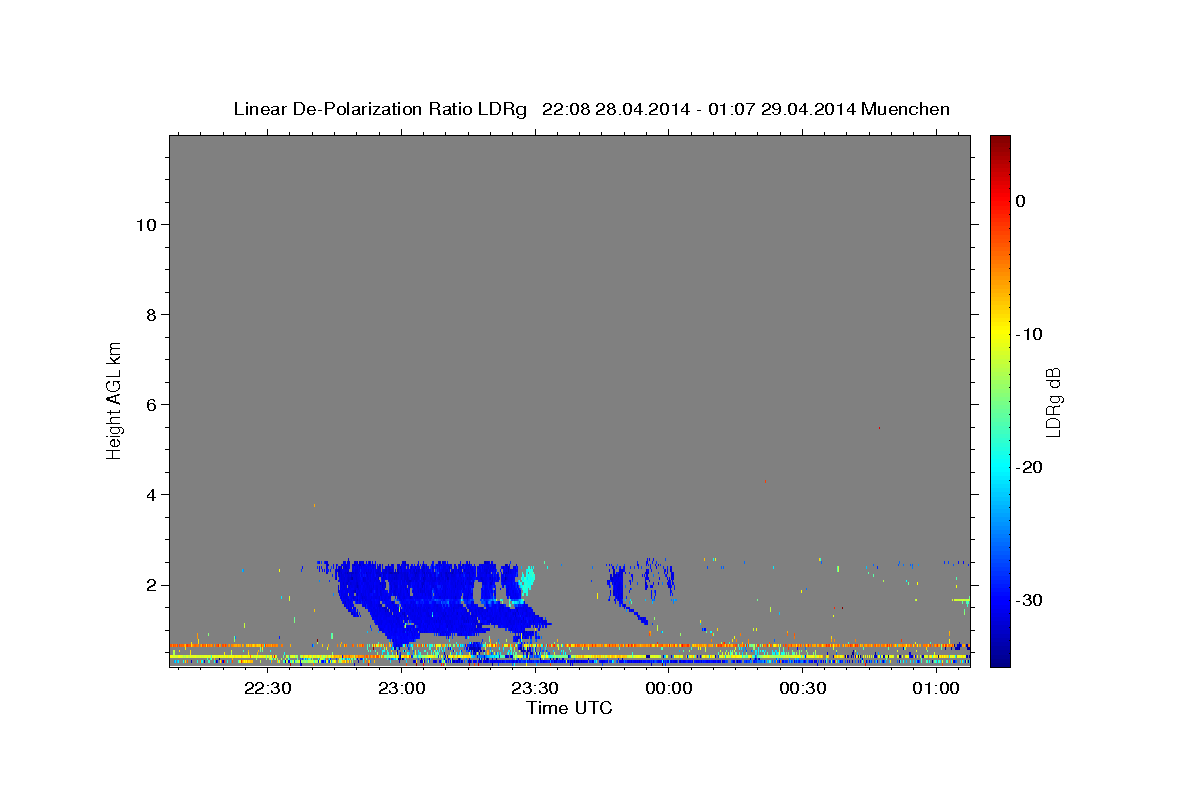Click the 23:30 time axis label
The width and height of the screenshot is (1200, 800).
pyautogui.click(x=535, y=688)
